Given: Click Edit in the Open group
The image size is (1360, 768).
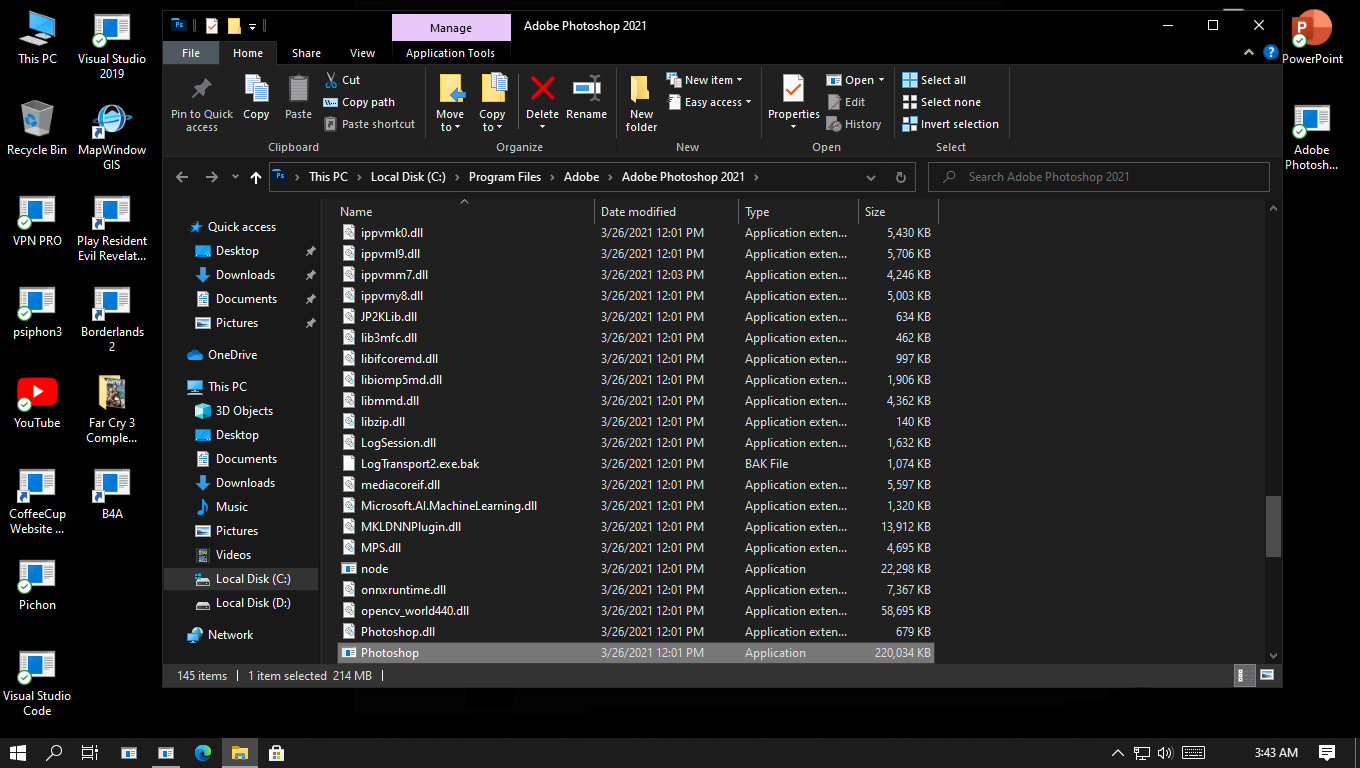Looking at the screenshot, I should tap(846, 102).
